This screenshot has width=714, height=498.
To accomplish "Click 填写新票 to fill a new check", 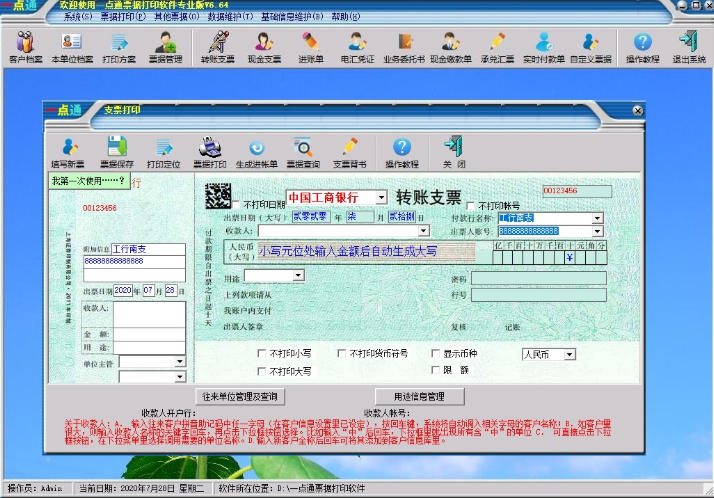I will 68,152.
